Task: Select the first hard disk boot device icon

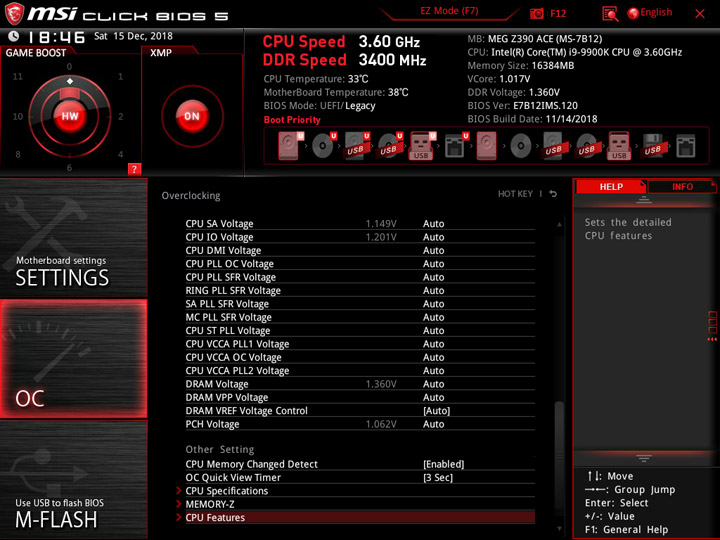Action: pos(290,146)
